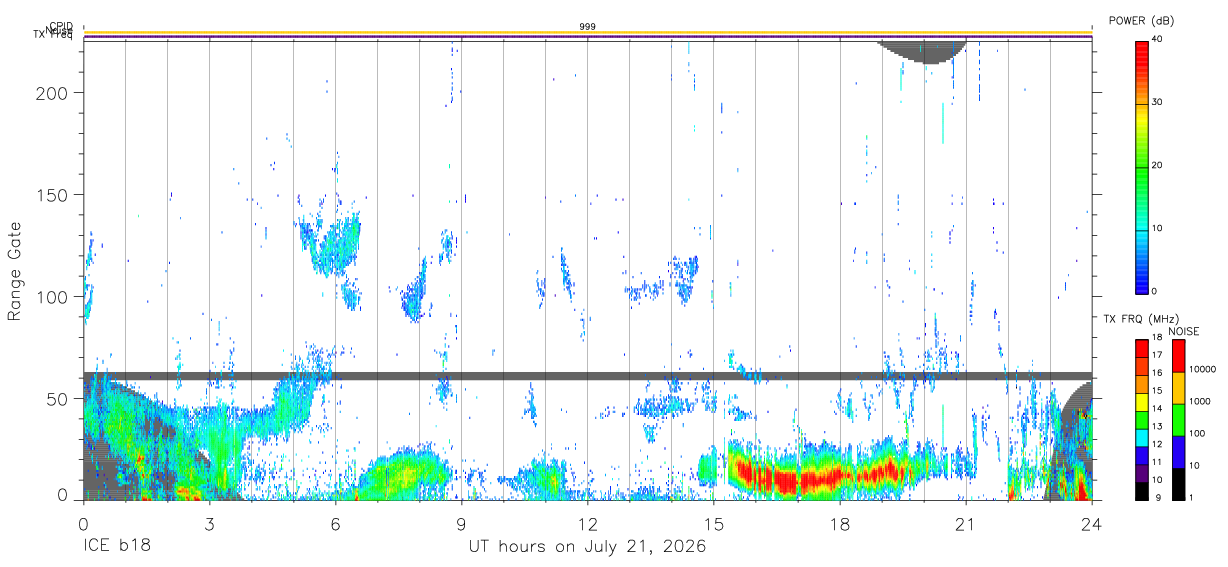
Task: Click the blue-green scatter patch near 6 UT, gate 125
Action: click(x=330, y=245)
